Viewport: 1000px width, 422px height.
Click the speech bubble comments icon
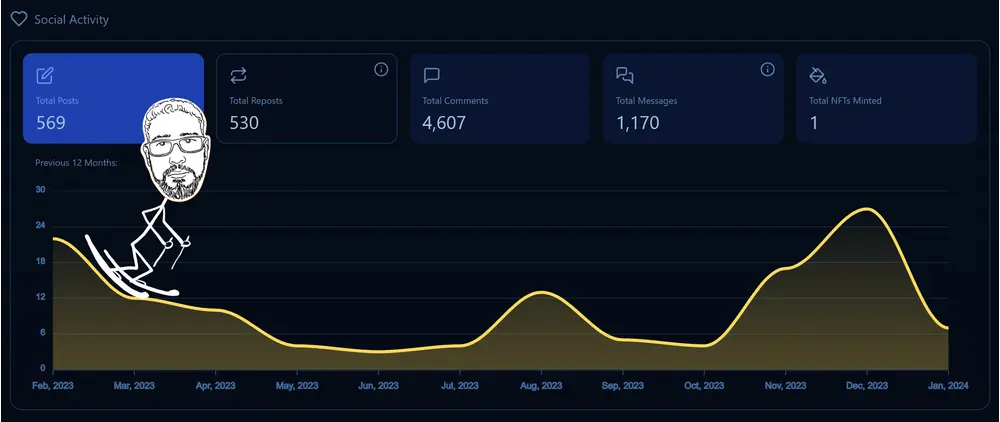[431, 75]
